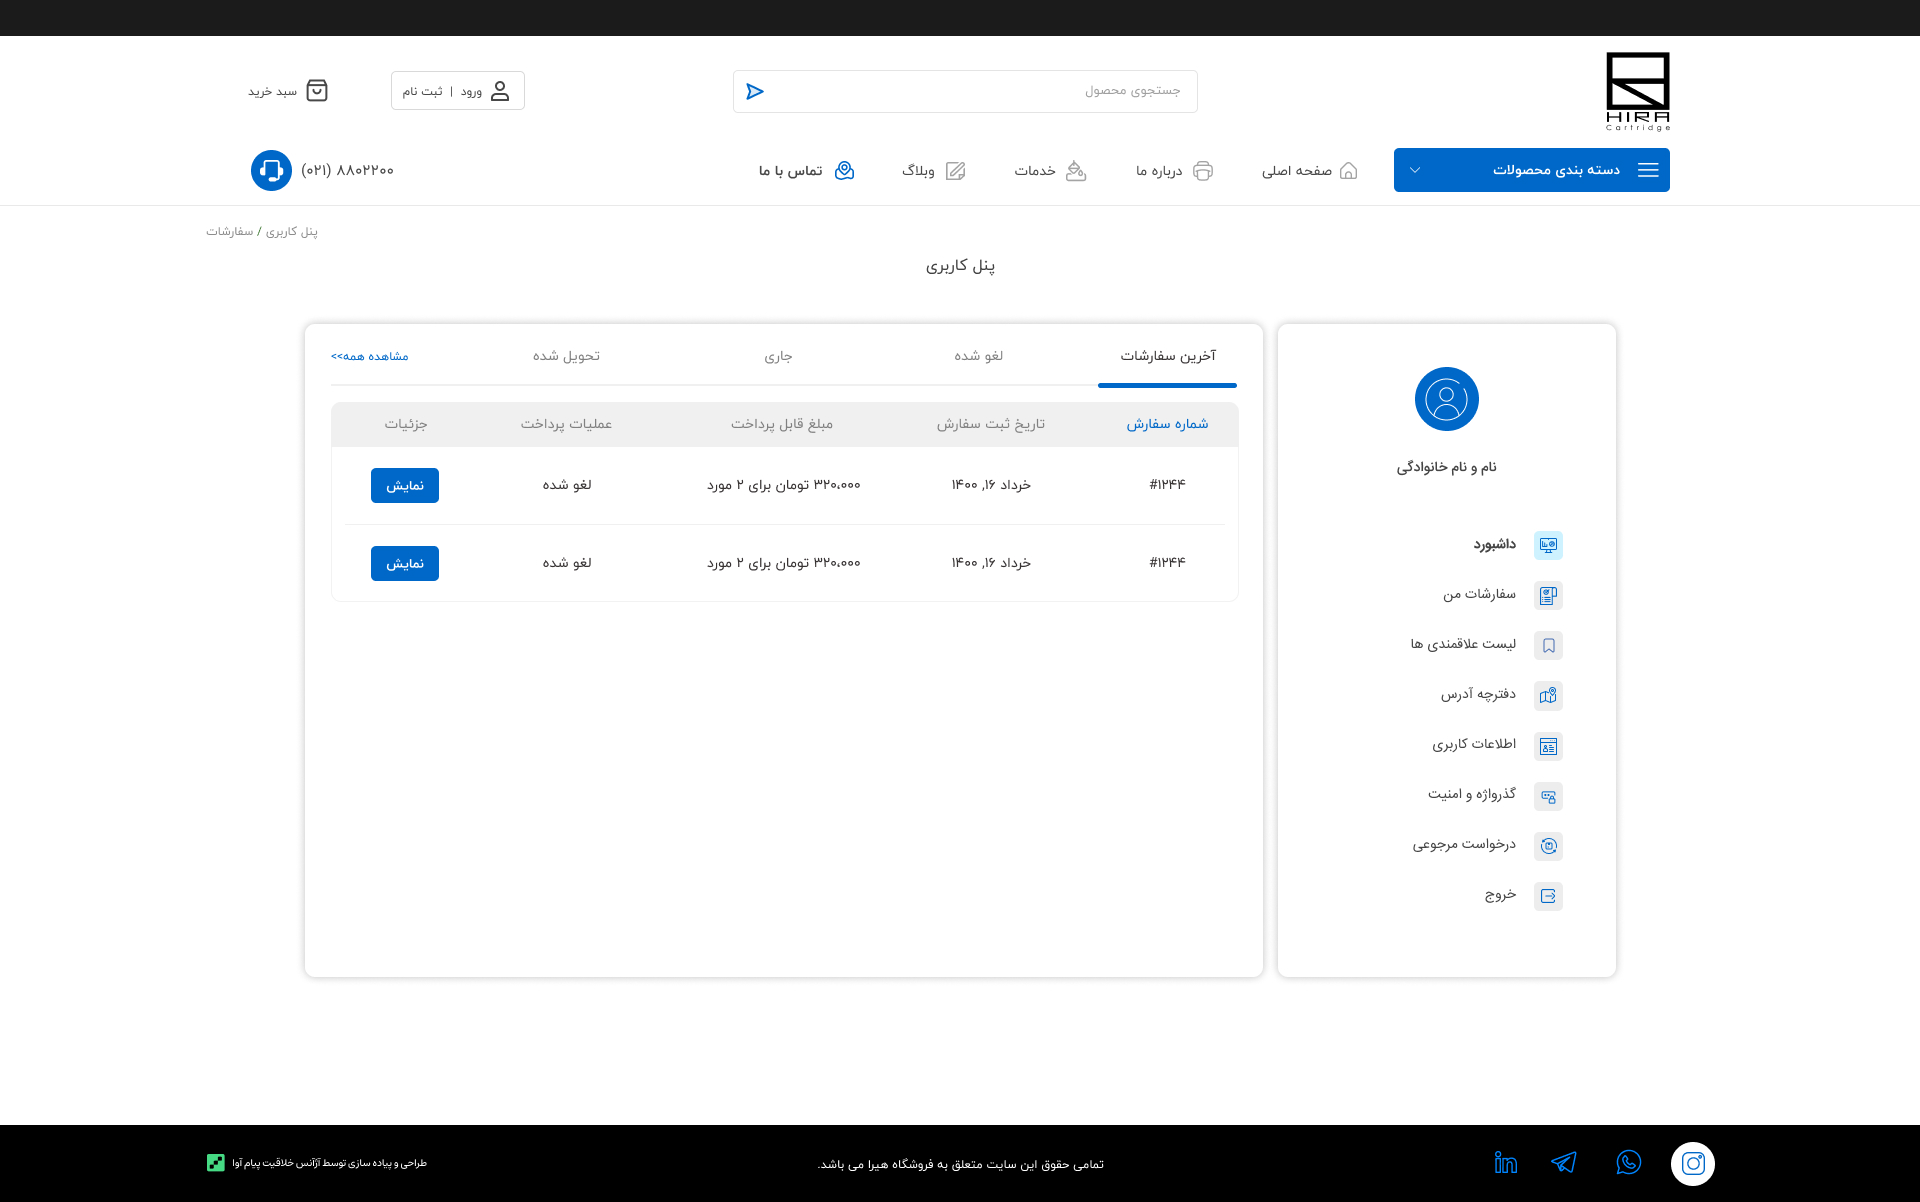Viewport: 1920px width, 1202px height.
Task: Open the WhatsApp footer icon
Action: pyautogui.click(x=1628, y=1162)
